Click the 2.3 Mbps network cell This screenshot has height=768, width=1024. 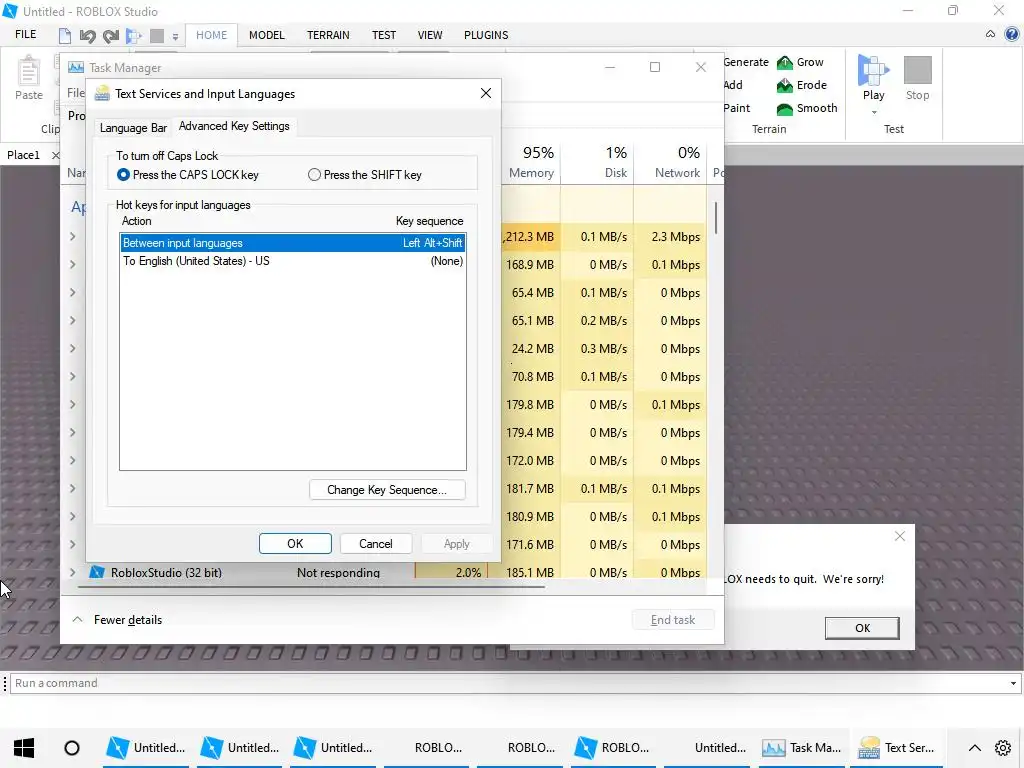pyautogui.click(x=675, y=237)
